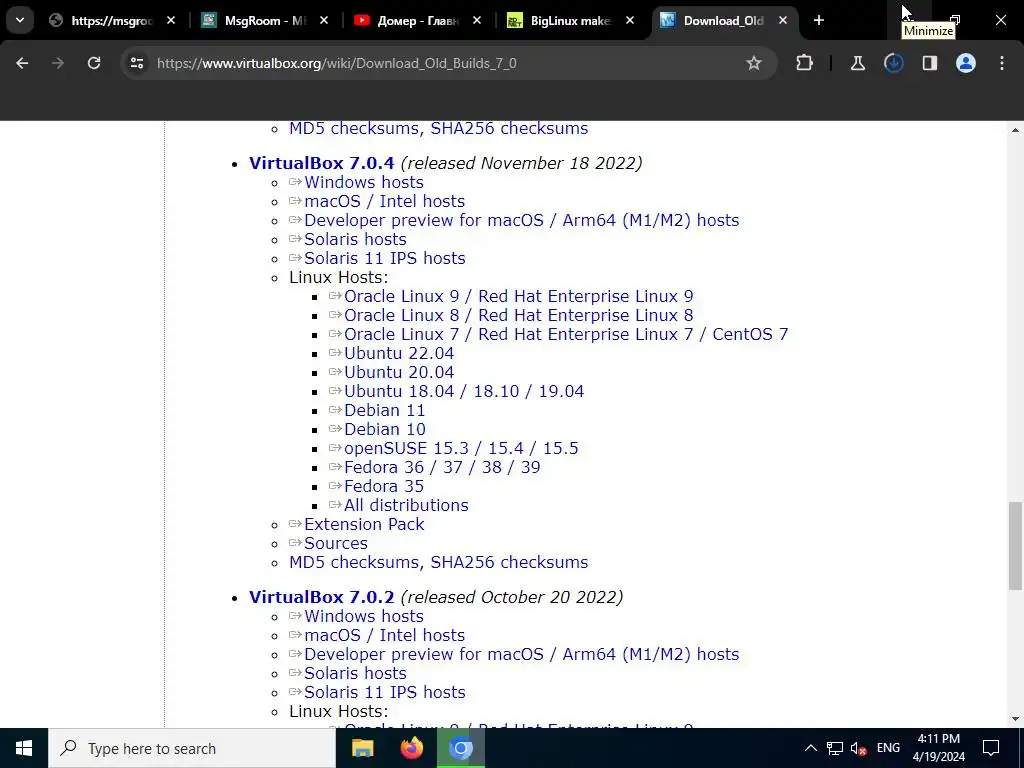Open 7.0.4 Developer preview for macOS Arm64
The width and height of the screenshot is (1024, 768).
coord(521,220)
